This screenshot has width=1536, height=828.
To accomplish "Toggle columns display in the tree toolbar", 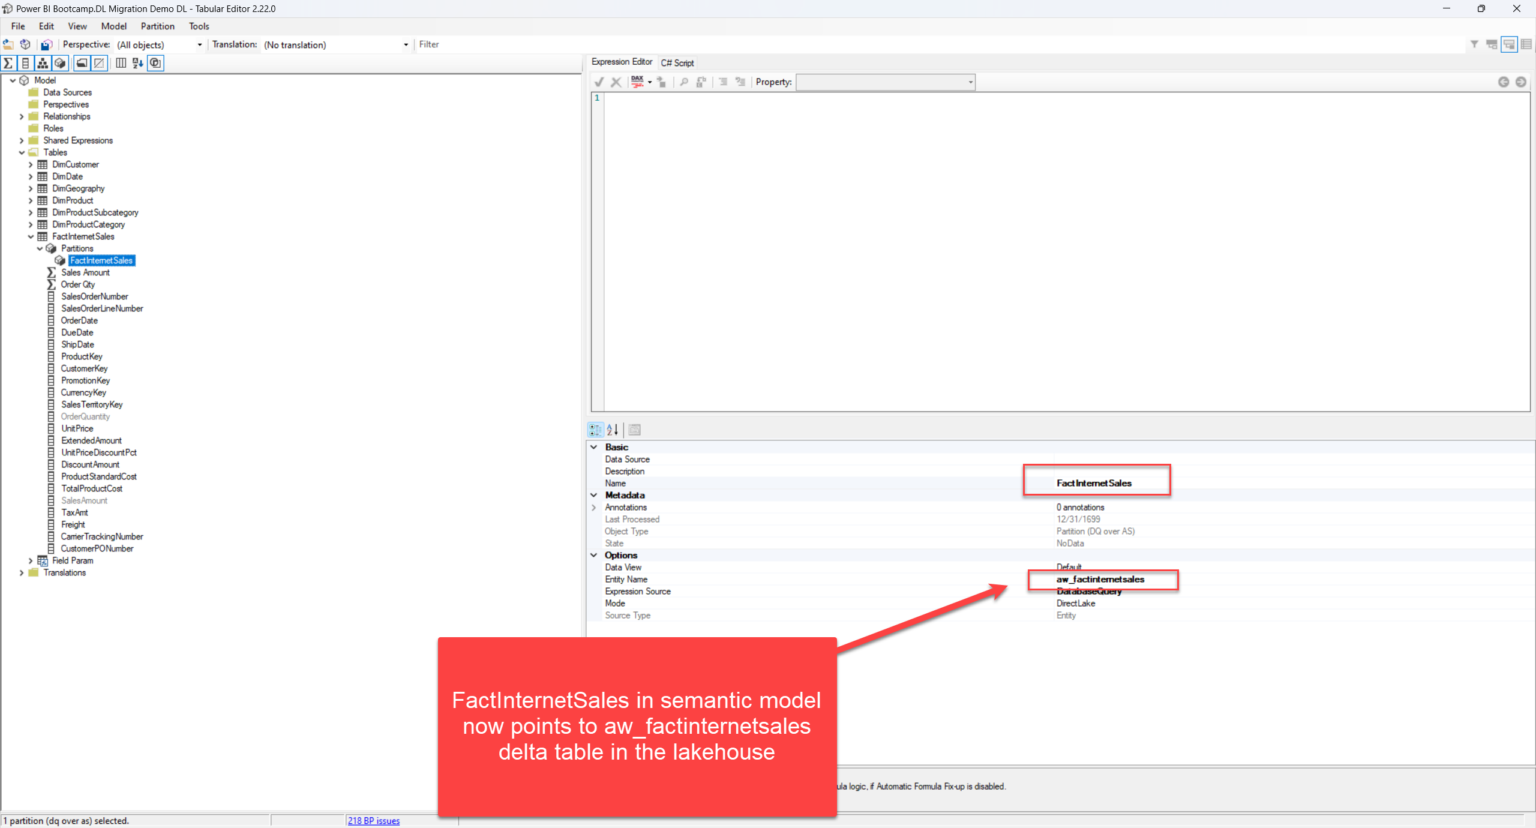I will click(x=25, y=63).
